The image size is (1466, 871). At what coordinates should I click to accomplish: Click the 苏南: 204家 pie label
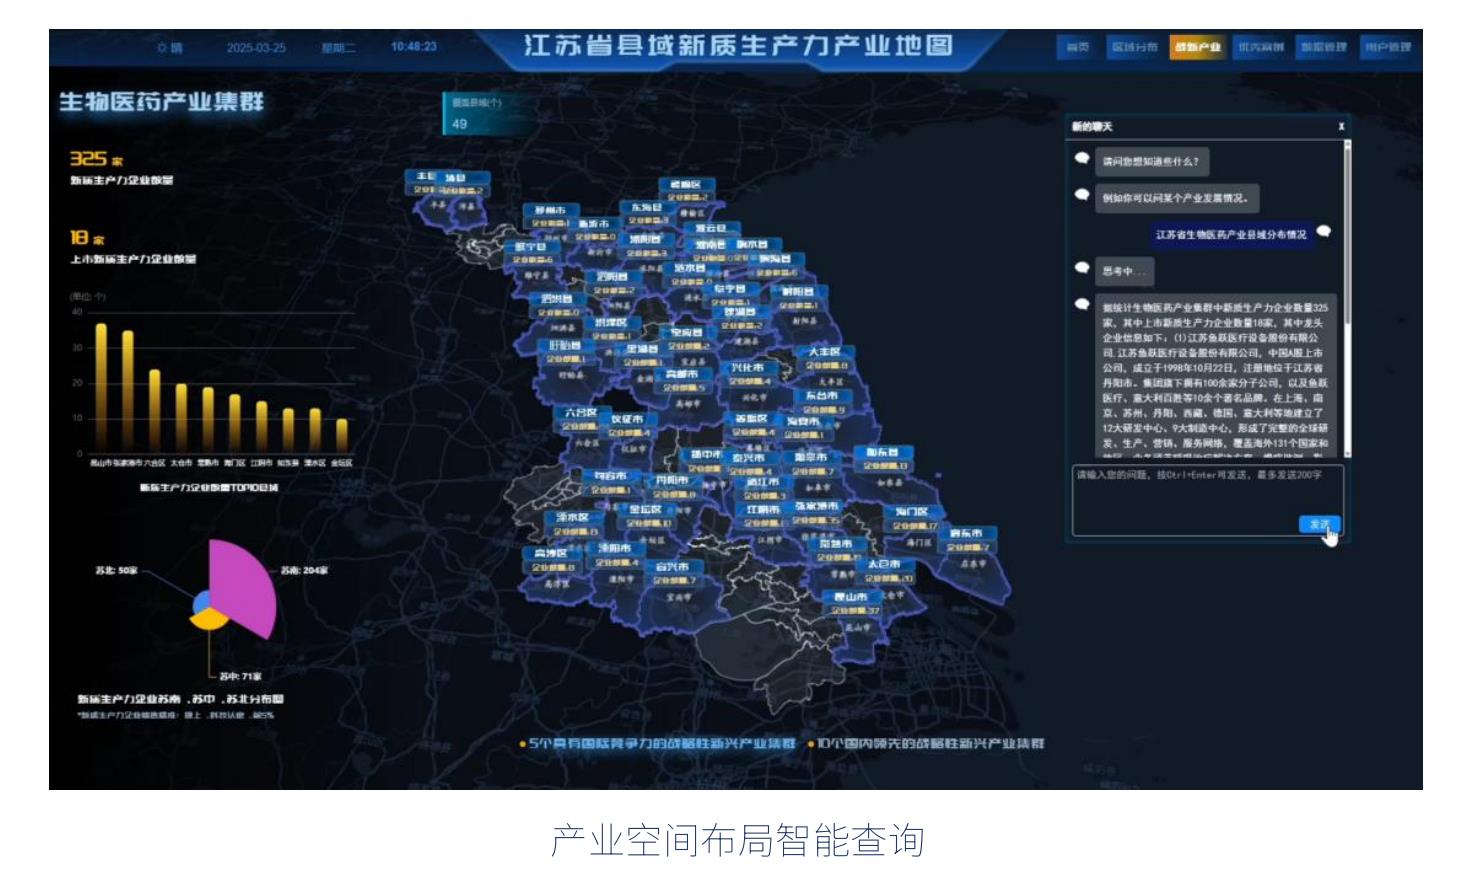pos(303,570)
